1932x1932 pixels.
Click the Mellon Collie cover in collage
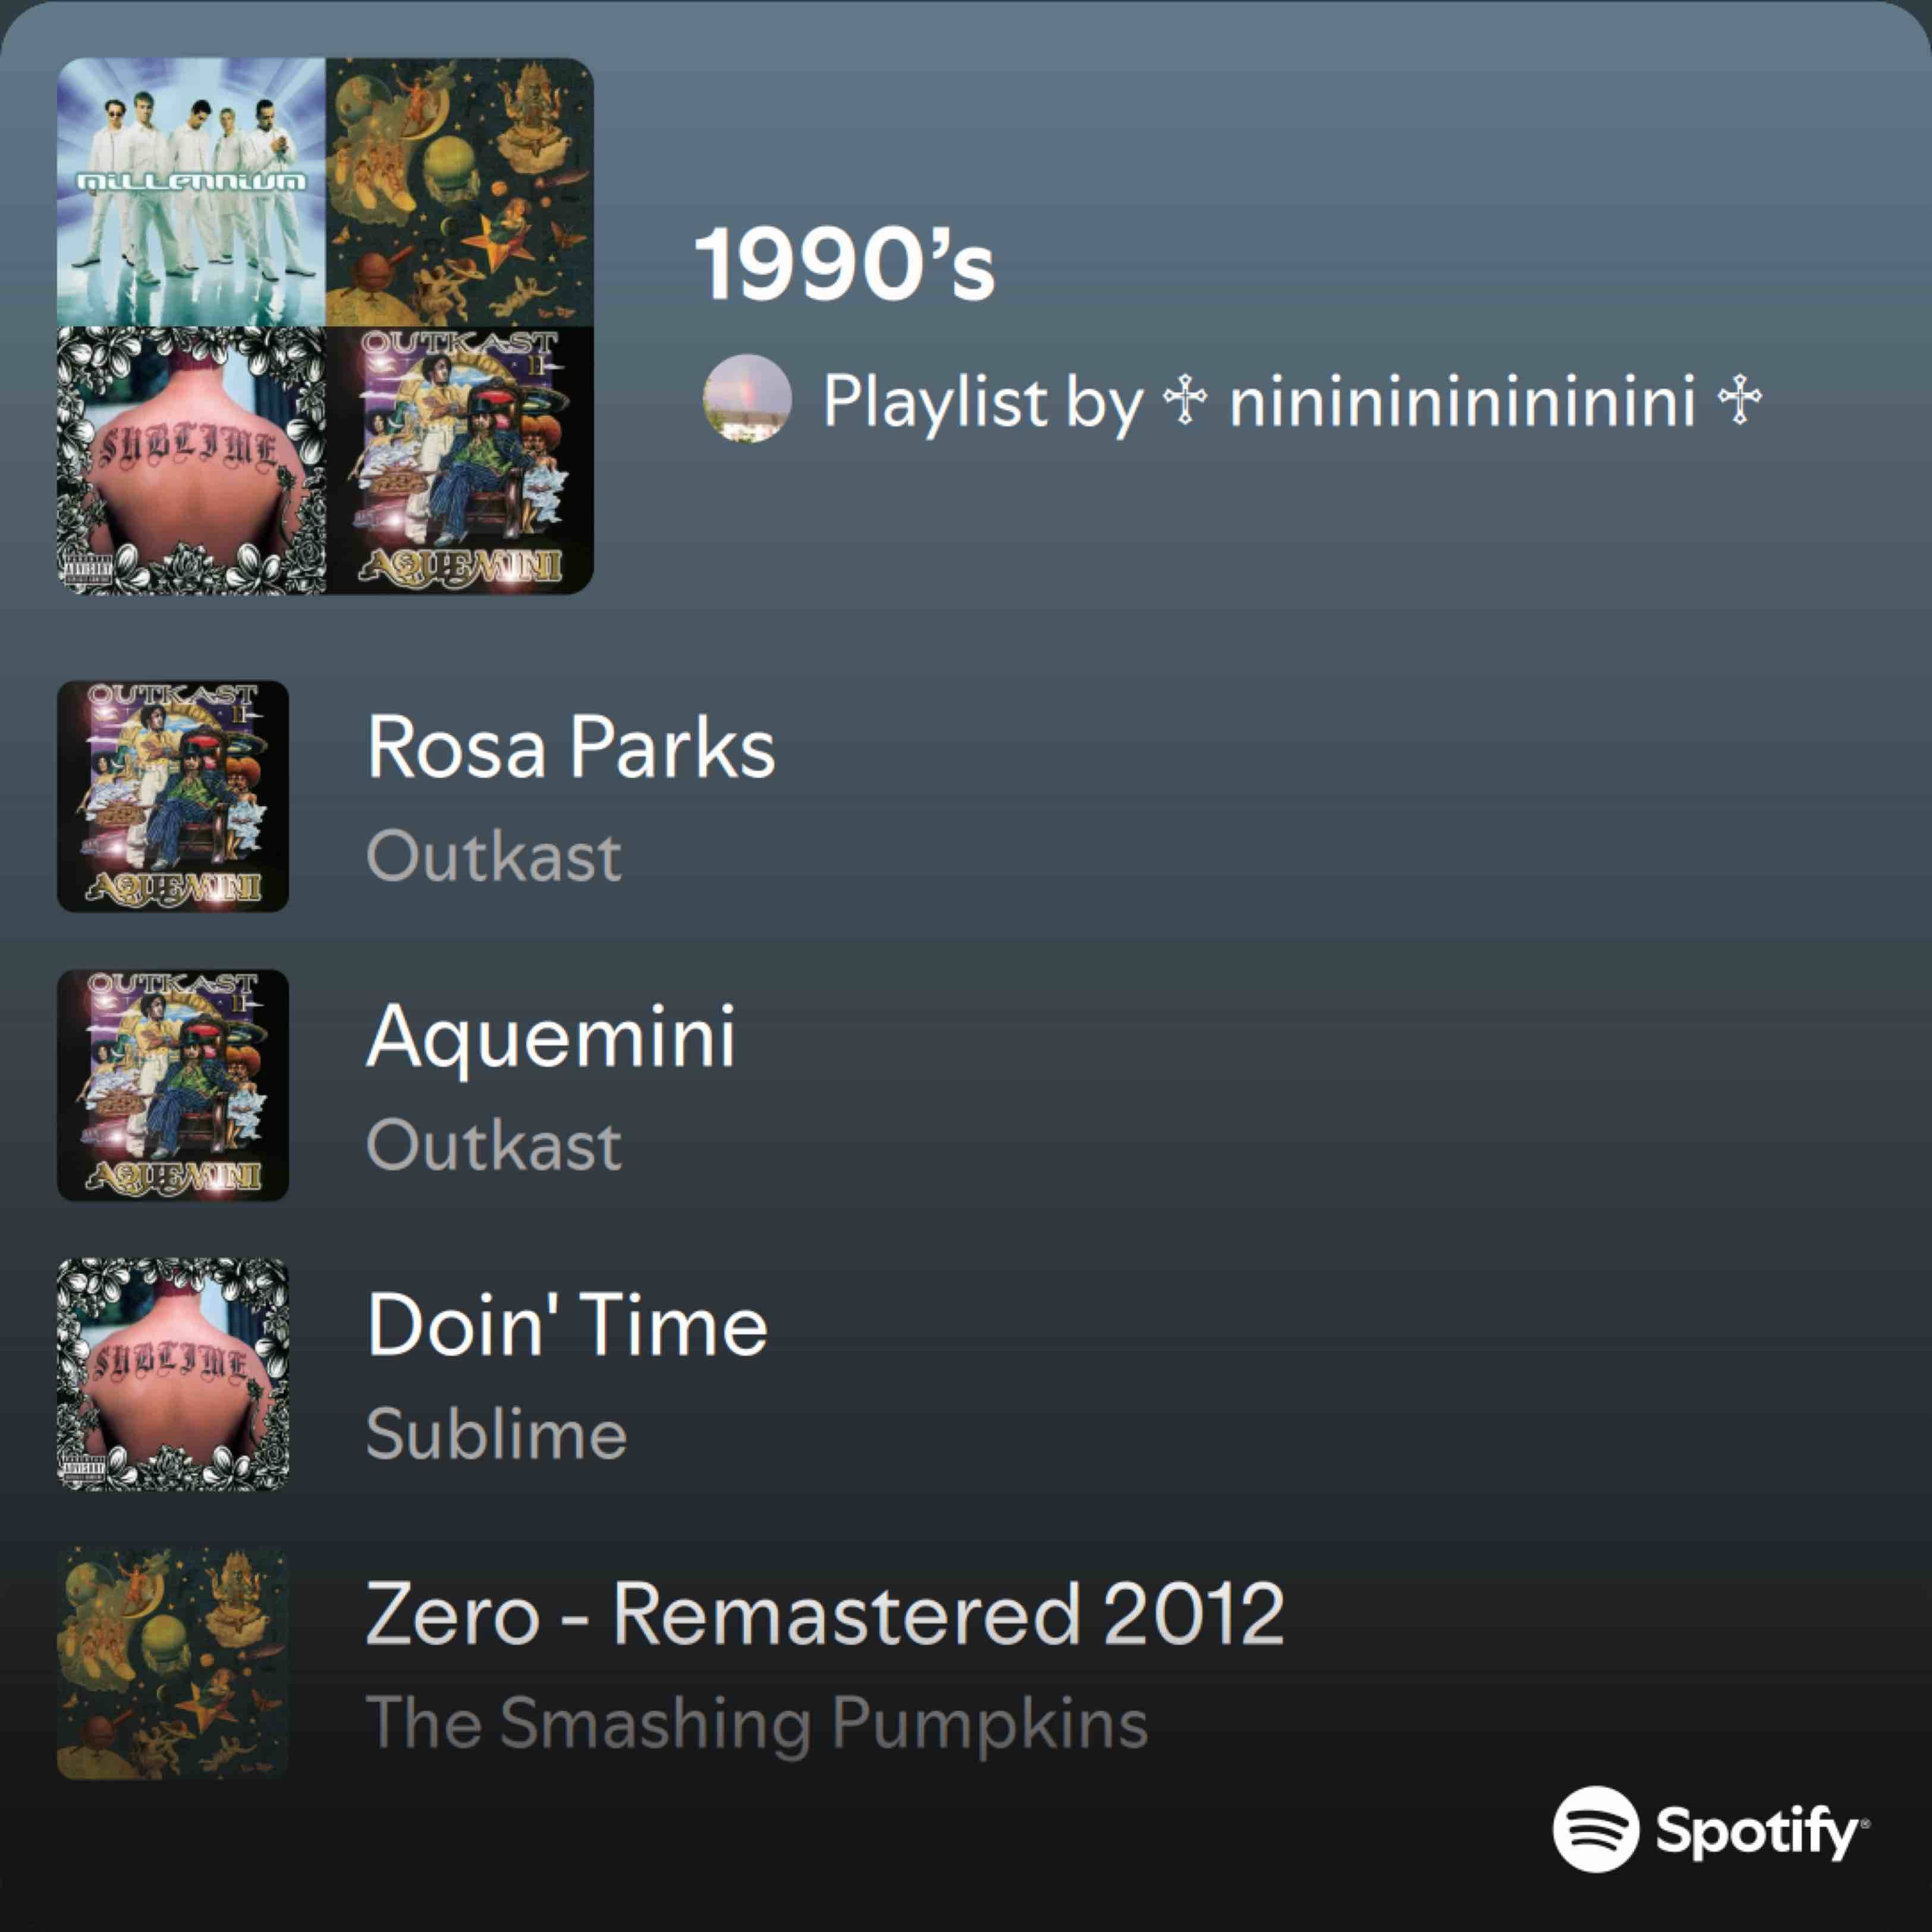pos(460,192)
